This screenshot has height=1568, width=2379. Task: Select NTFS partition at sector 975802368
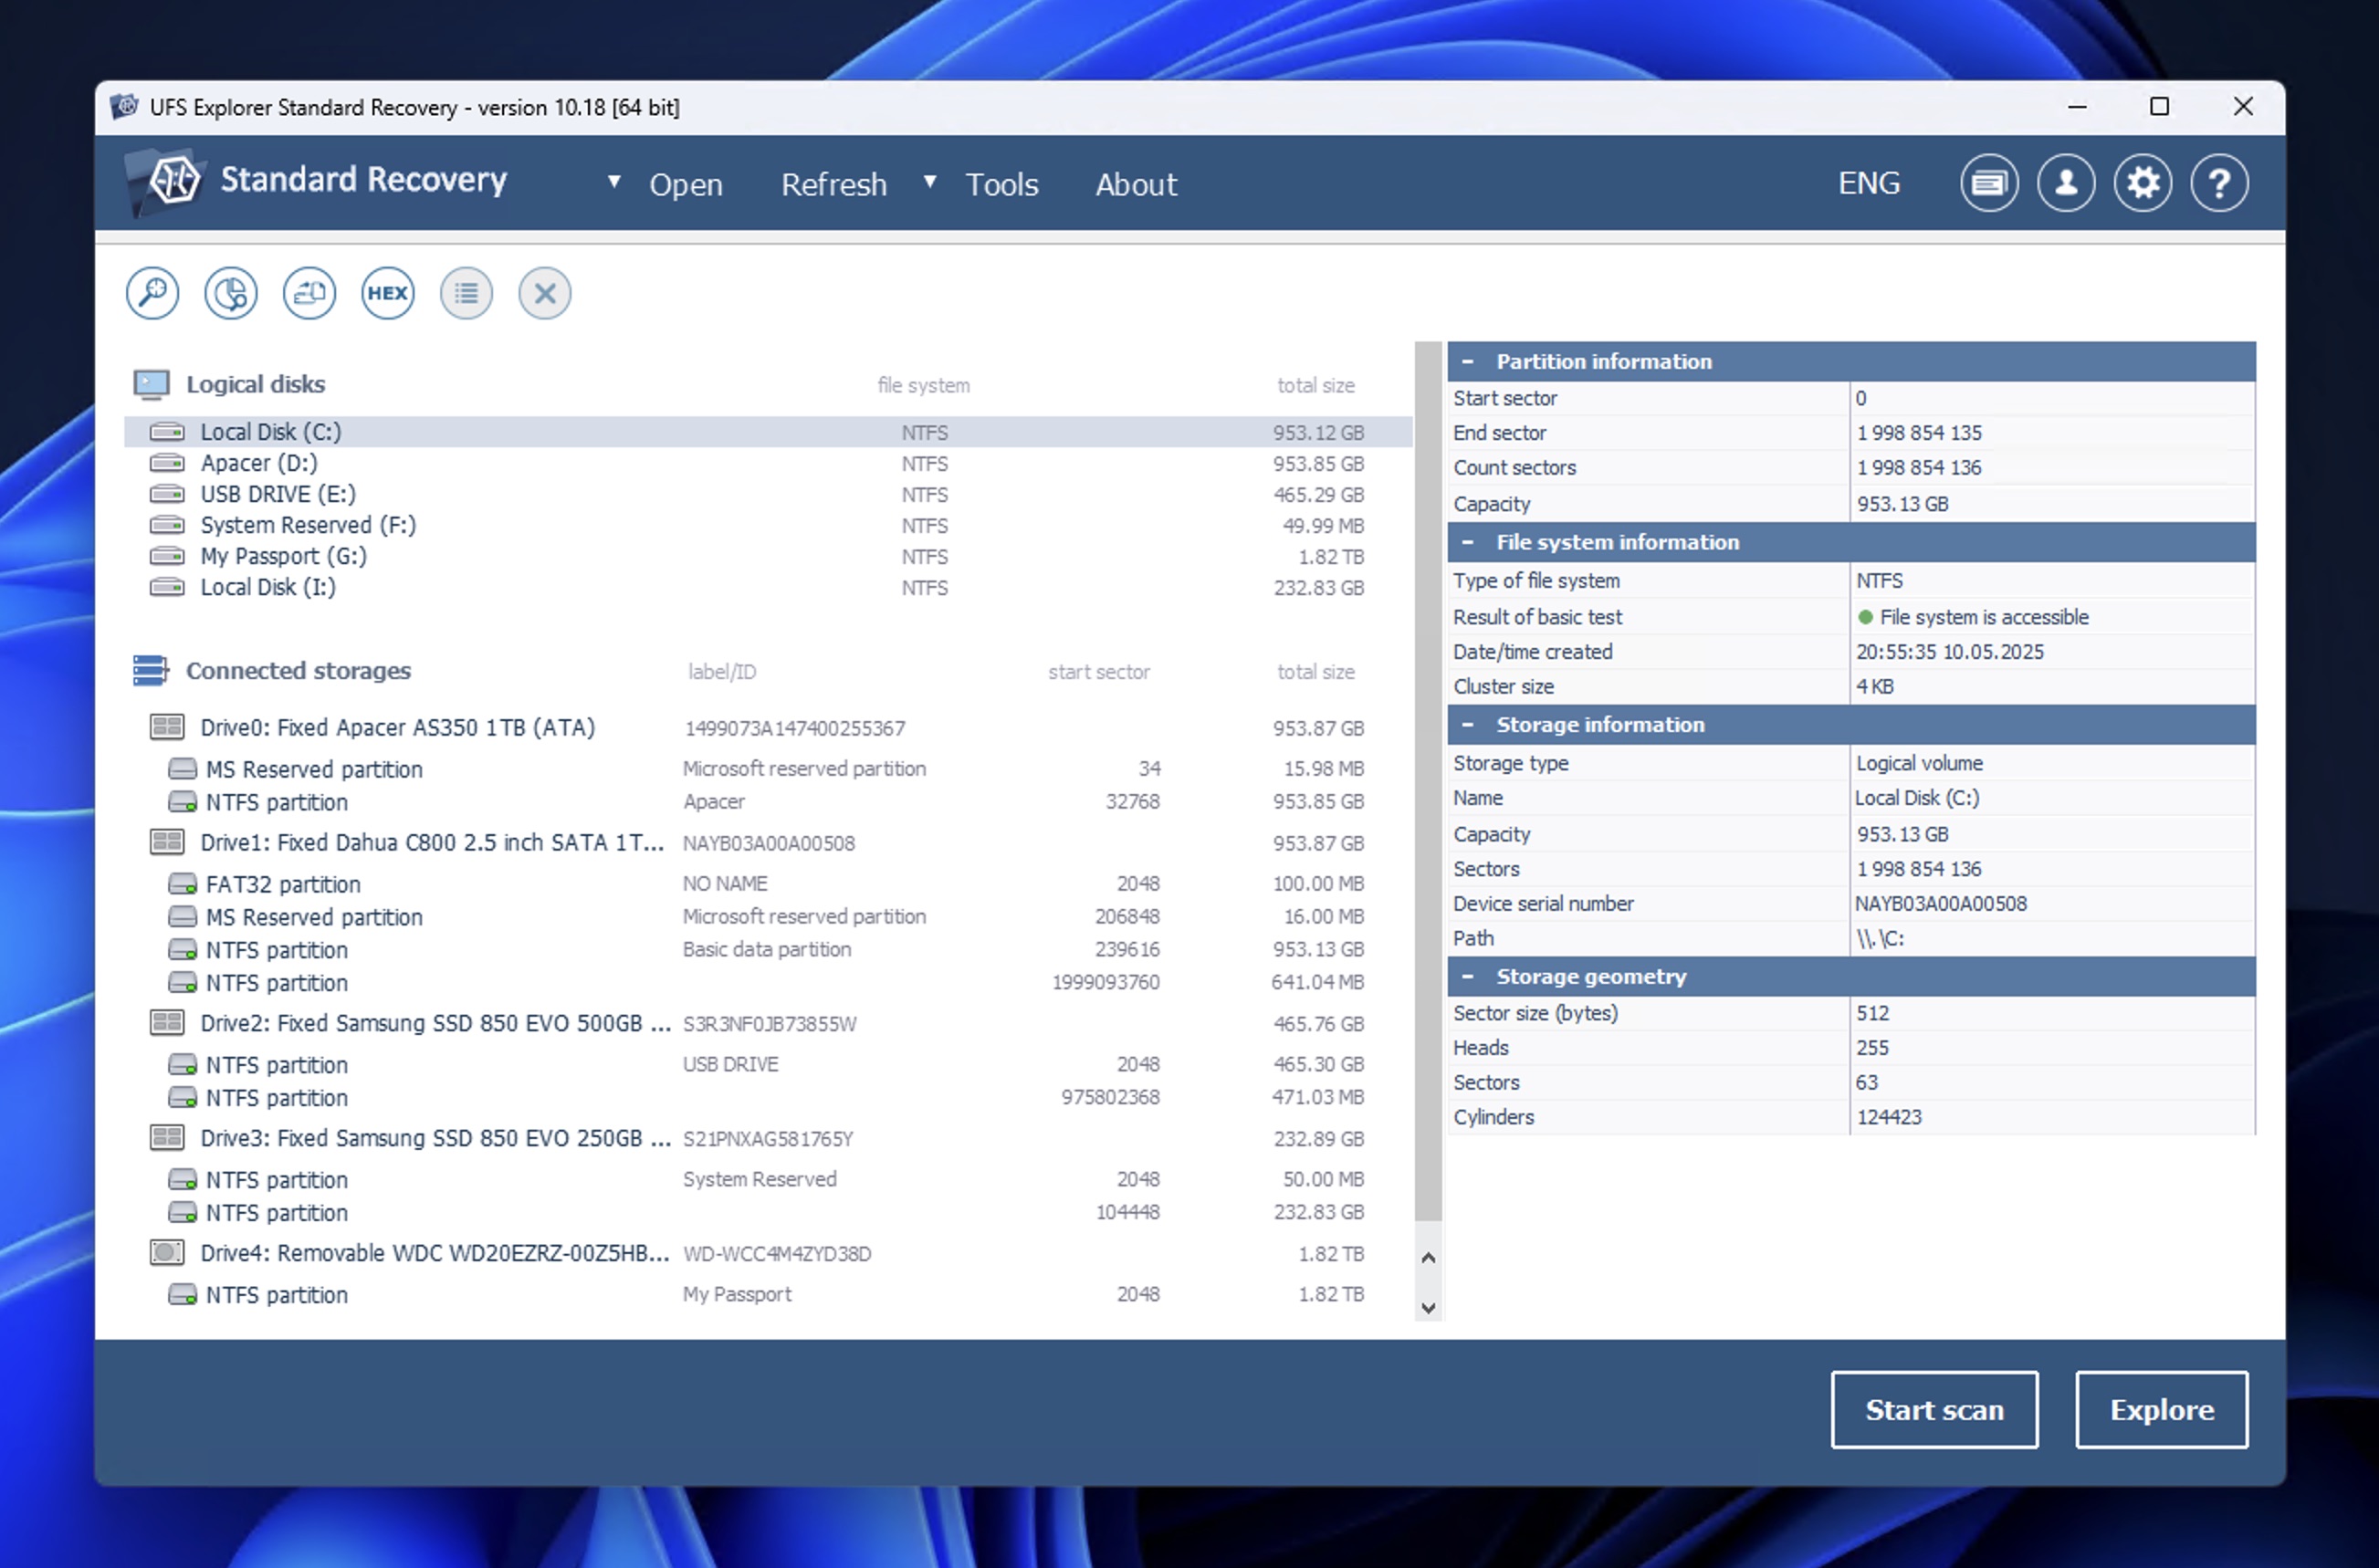pyautogui.click(x=768, y=1098)
